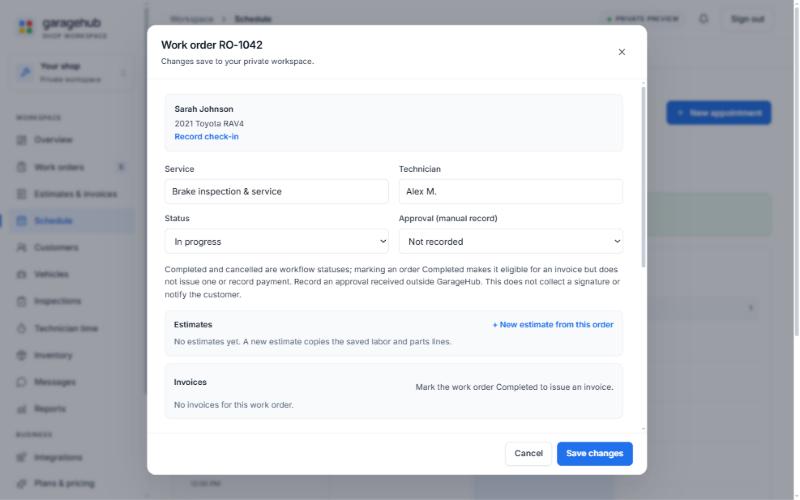
Task: Open the Status dropdown
Action: coord(276,241)
